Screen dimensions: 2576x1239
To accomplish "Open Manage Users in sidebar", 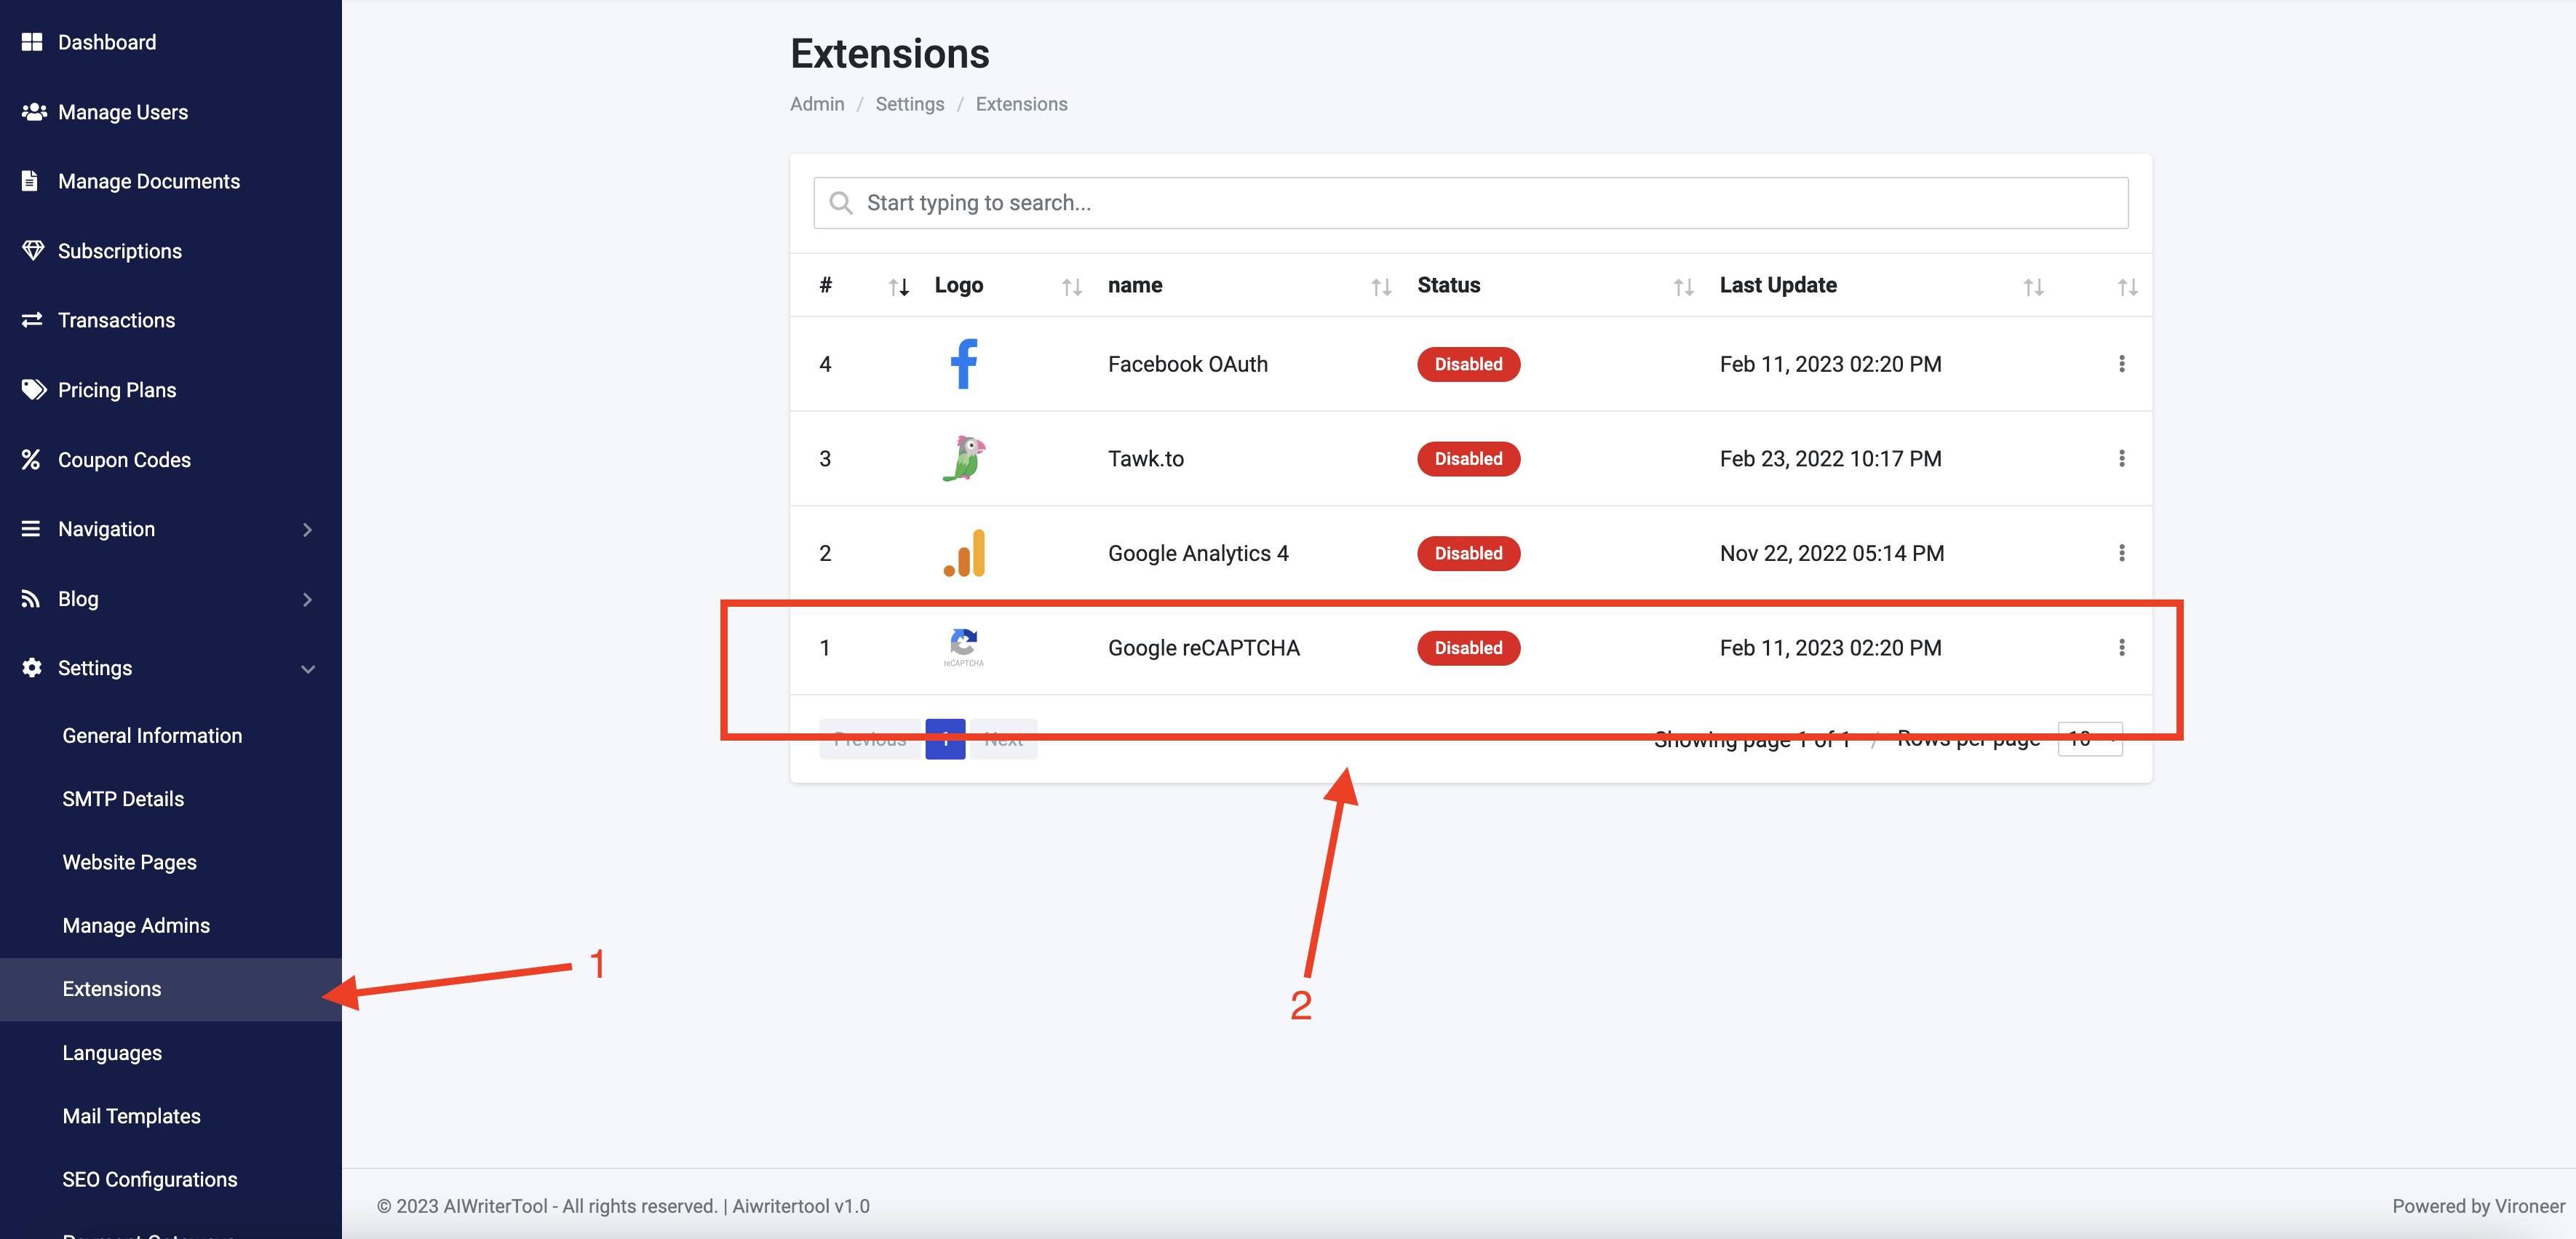I will click(122, 112).
